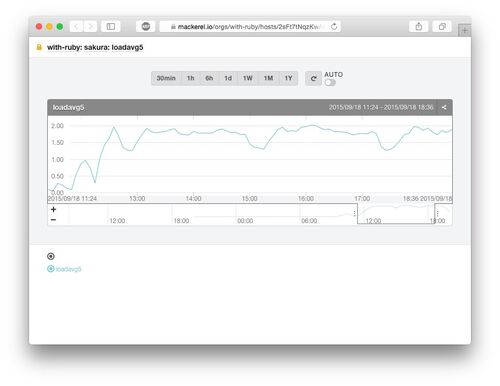Open the extension icon left of the address bar
Screen dimensions: 500x386
click(146, 26)
